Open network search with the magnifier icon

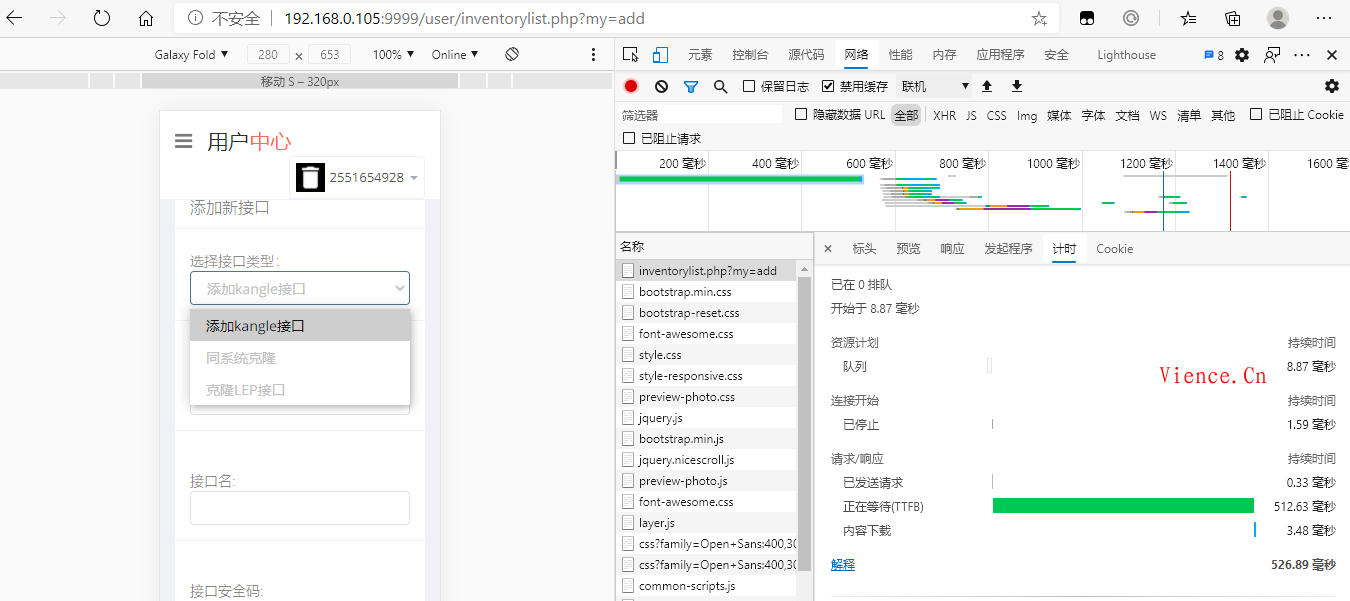point(720,86)
